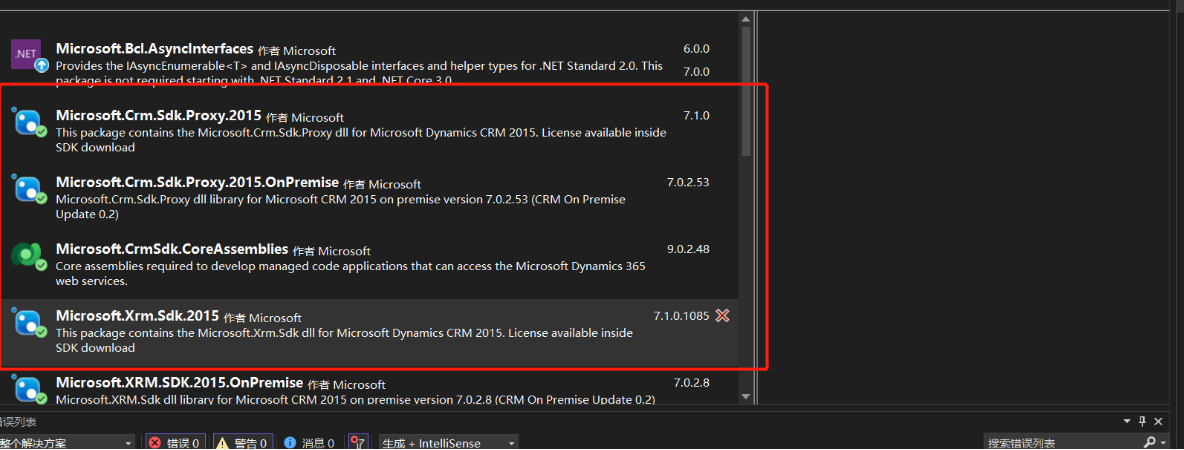Click the search magnifier in error list
The height and width of the screenshot is (450, 1184).
pyautogui.click(x=1149, y=442)
